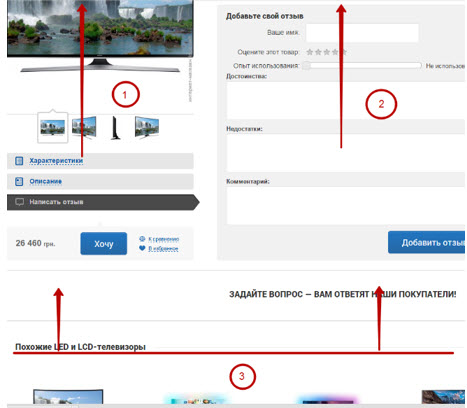Click the Описание document icon
Viewport: 467px width, 408px height.
click(x=19, y=182)
